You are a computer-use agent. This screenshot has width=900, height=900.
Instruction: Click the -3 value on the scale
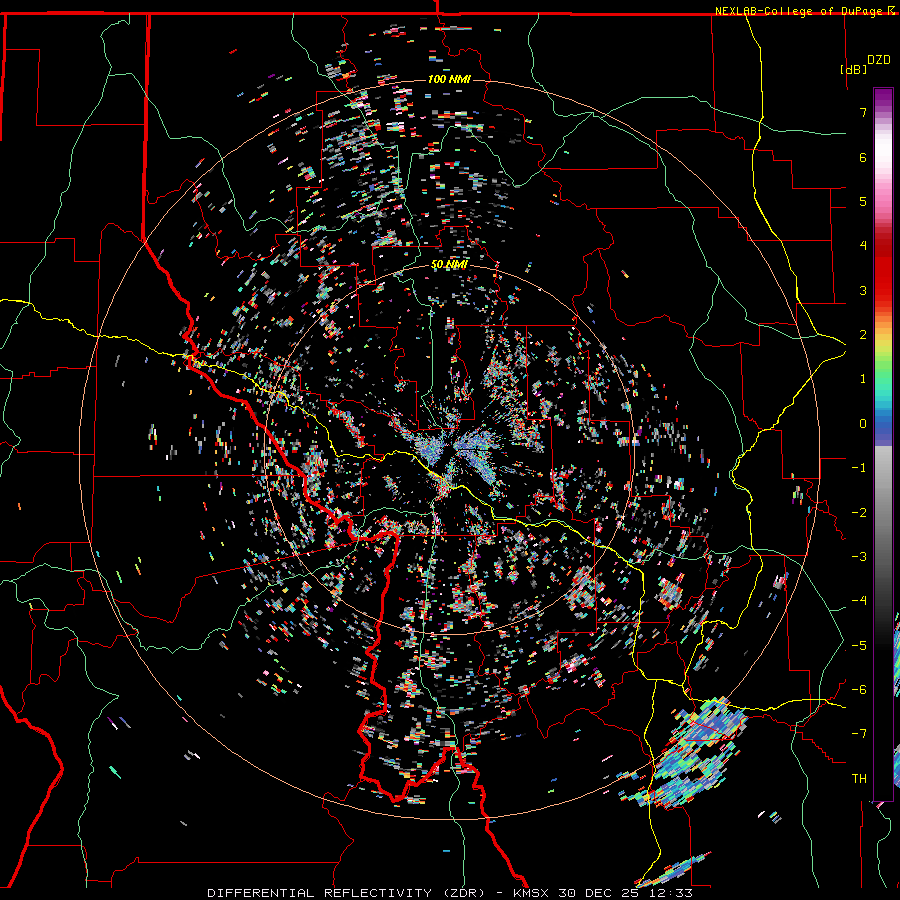(859, 556)
